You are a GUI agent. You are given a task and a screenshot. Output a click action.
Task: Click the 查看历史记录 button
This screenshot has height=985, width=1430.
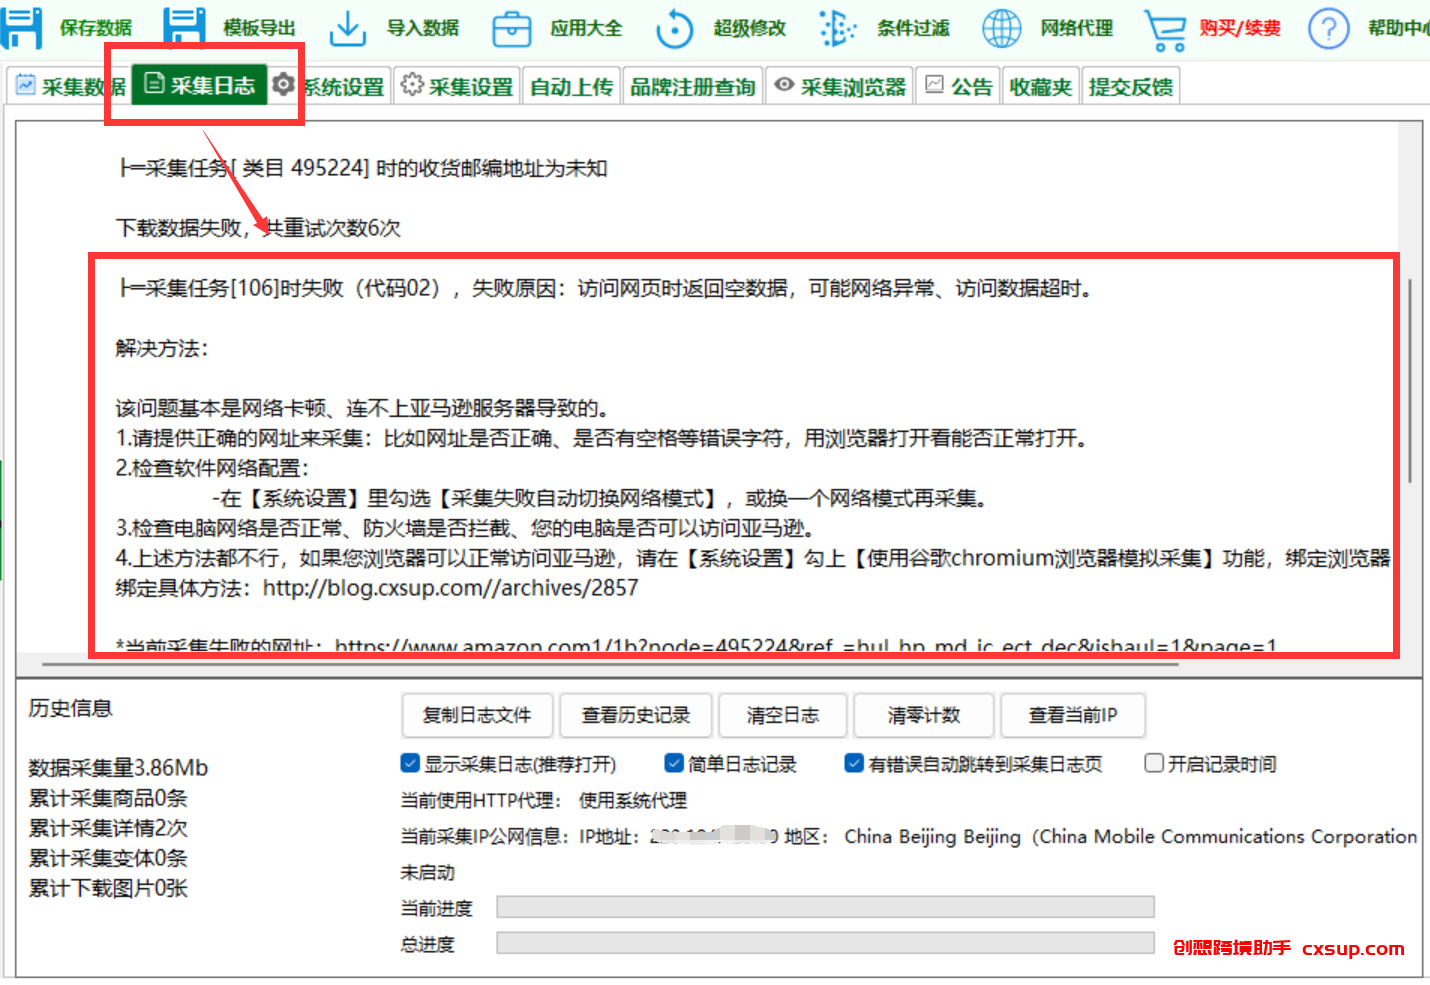(636, 715)
